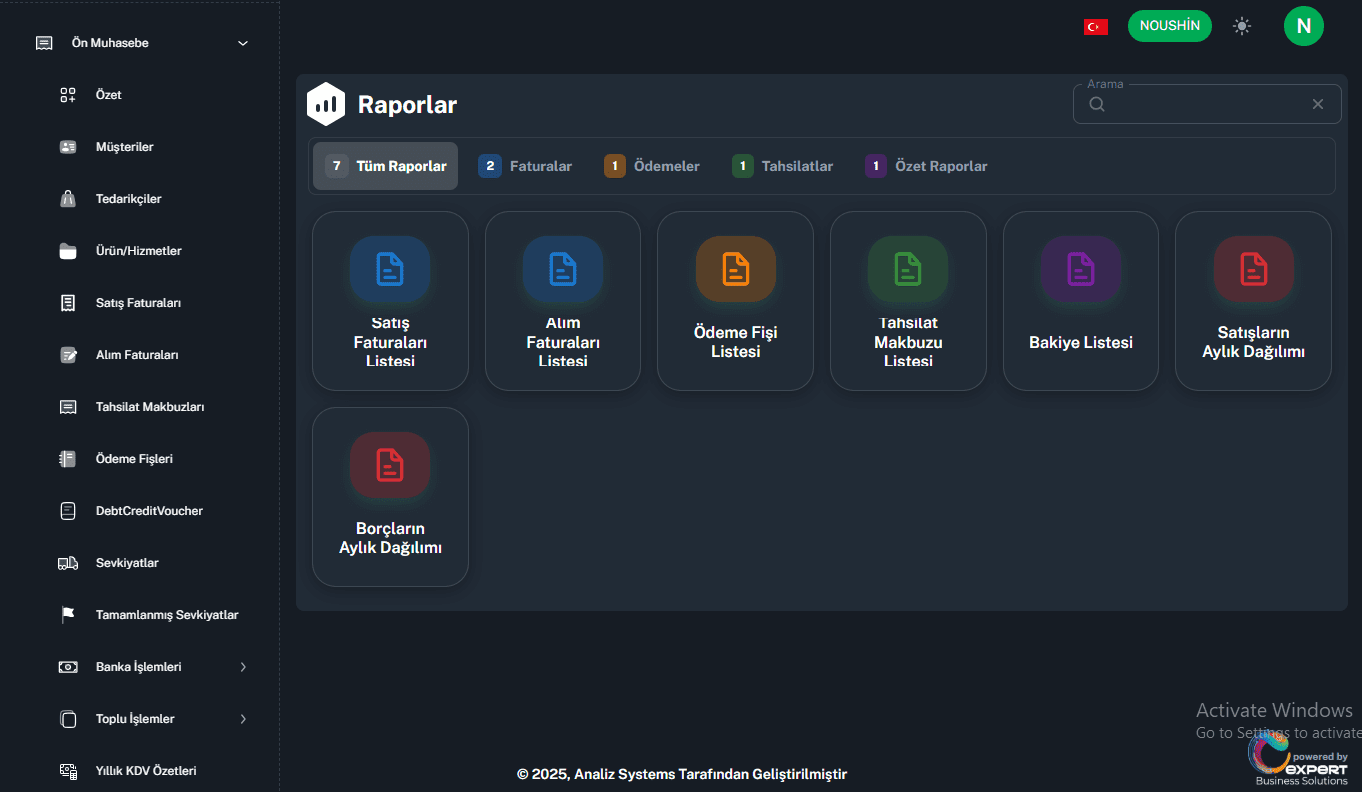1362x792 pixels.
Task: Select the Özet Raporlar tab
Action: tap(927, 166)
